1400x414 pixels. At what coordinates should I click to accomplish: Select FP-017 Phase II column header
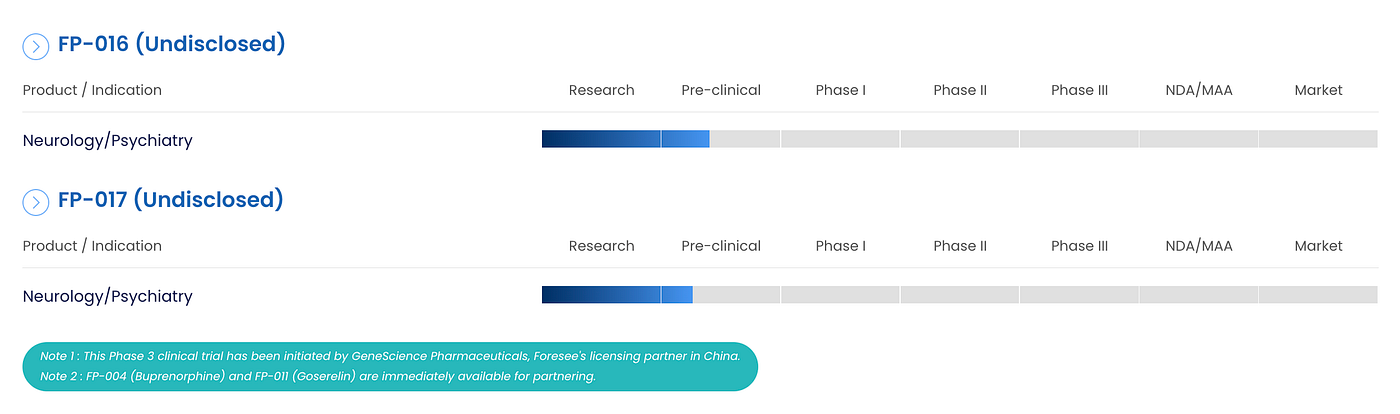pos(960,246)
